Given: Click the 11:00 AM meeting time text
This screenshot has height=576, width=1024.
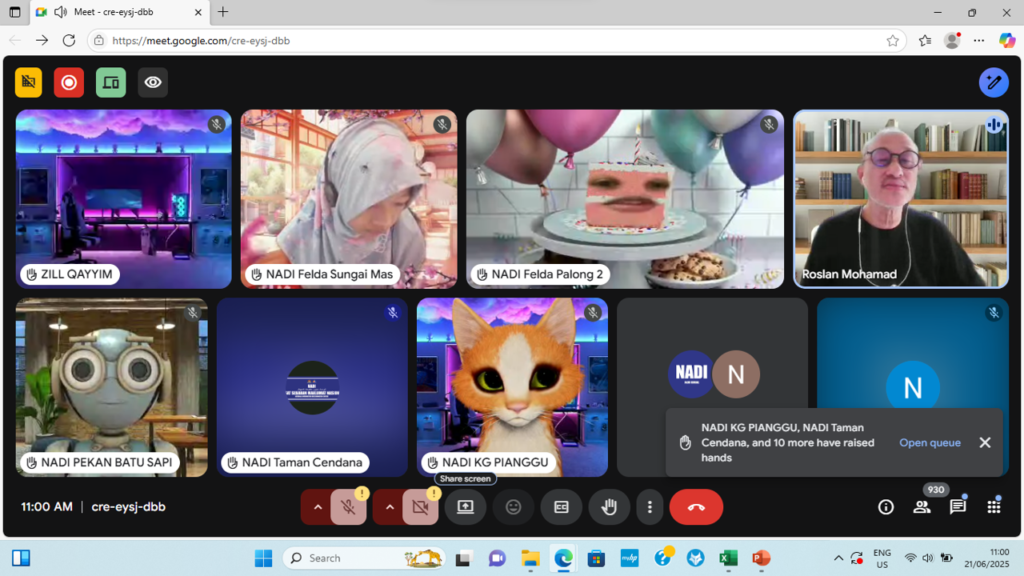Looking at the screenshot, I should (46, 507).
